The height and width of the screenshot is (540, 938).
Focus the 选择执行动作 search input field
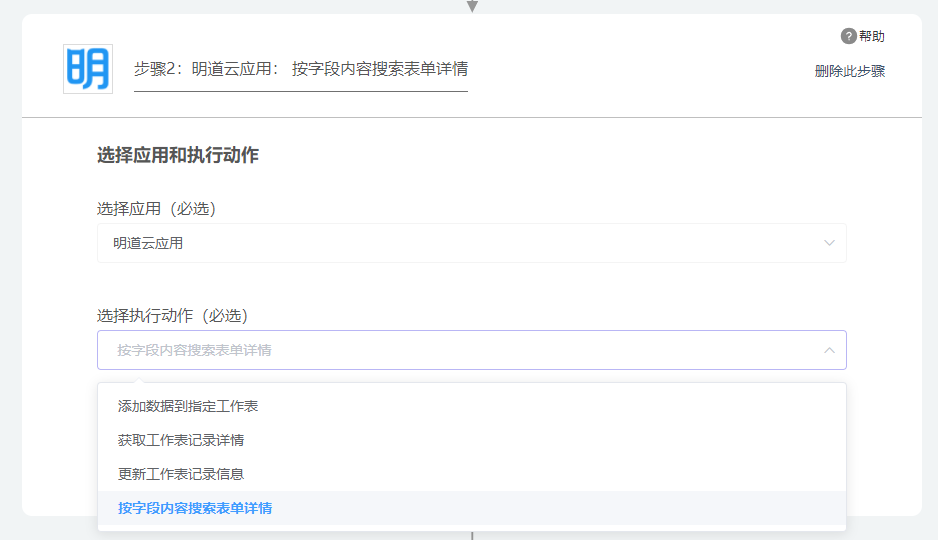coord(450,350)
